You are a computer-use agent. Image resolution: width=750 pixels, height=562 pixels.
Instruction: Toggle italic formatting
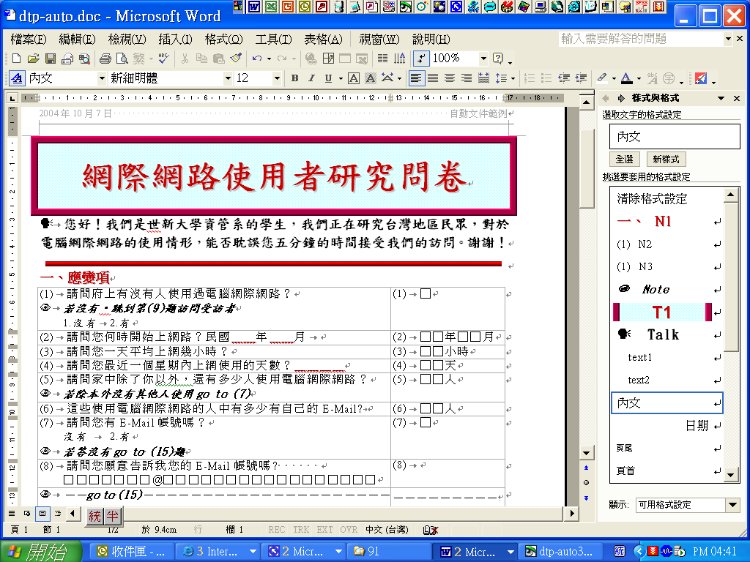click(311, 78)
